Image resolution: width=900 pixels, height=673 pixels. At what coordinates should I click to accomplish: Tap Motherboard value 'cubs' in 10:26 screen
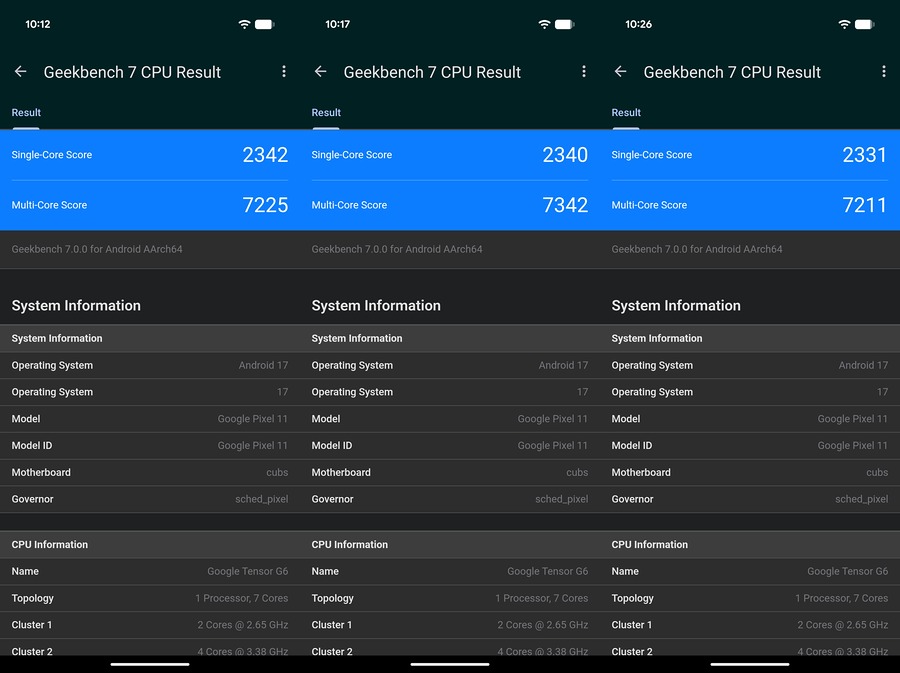[x=877, y=473]
